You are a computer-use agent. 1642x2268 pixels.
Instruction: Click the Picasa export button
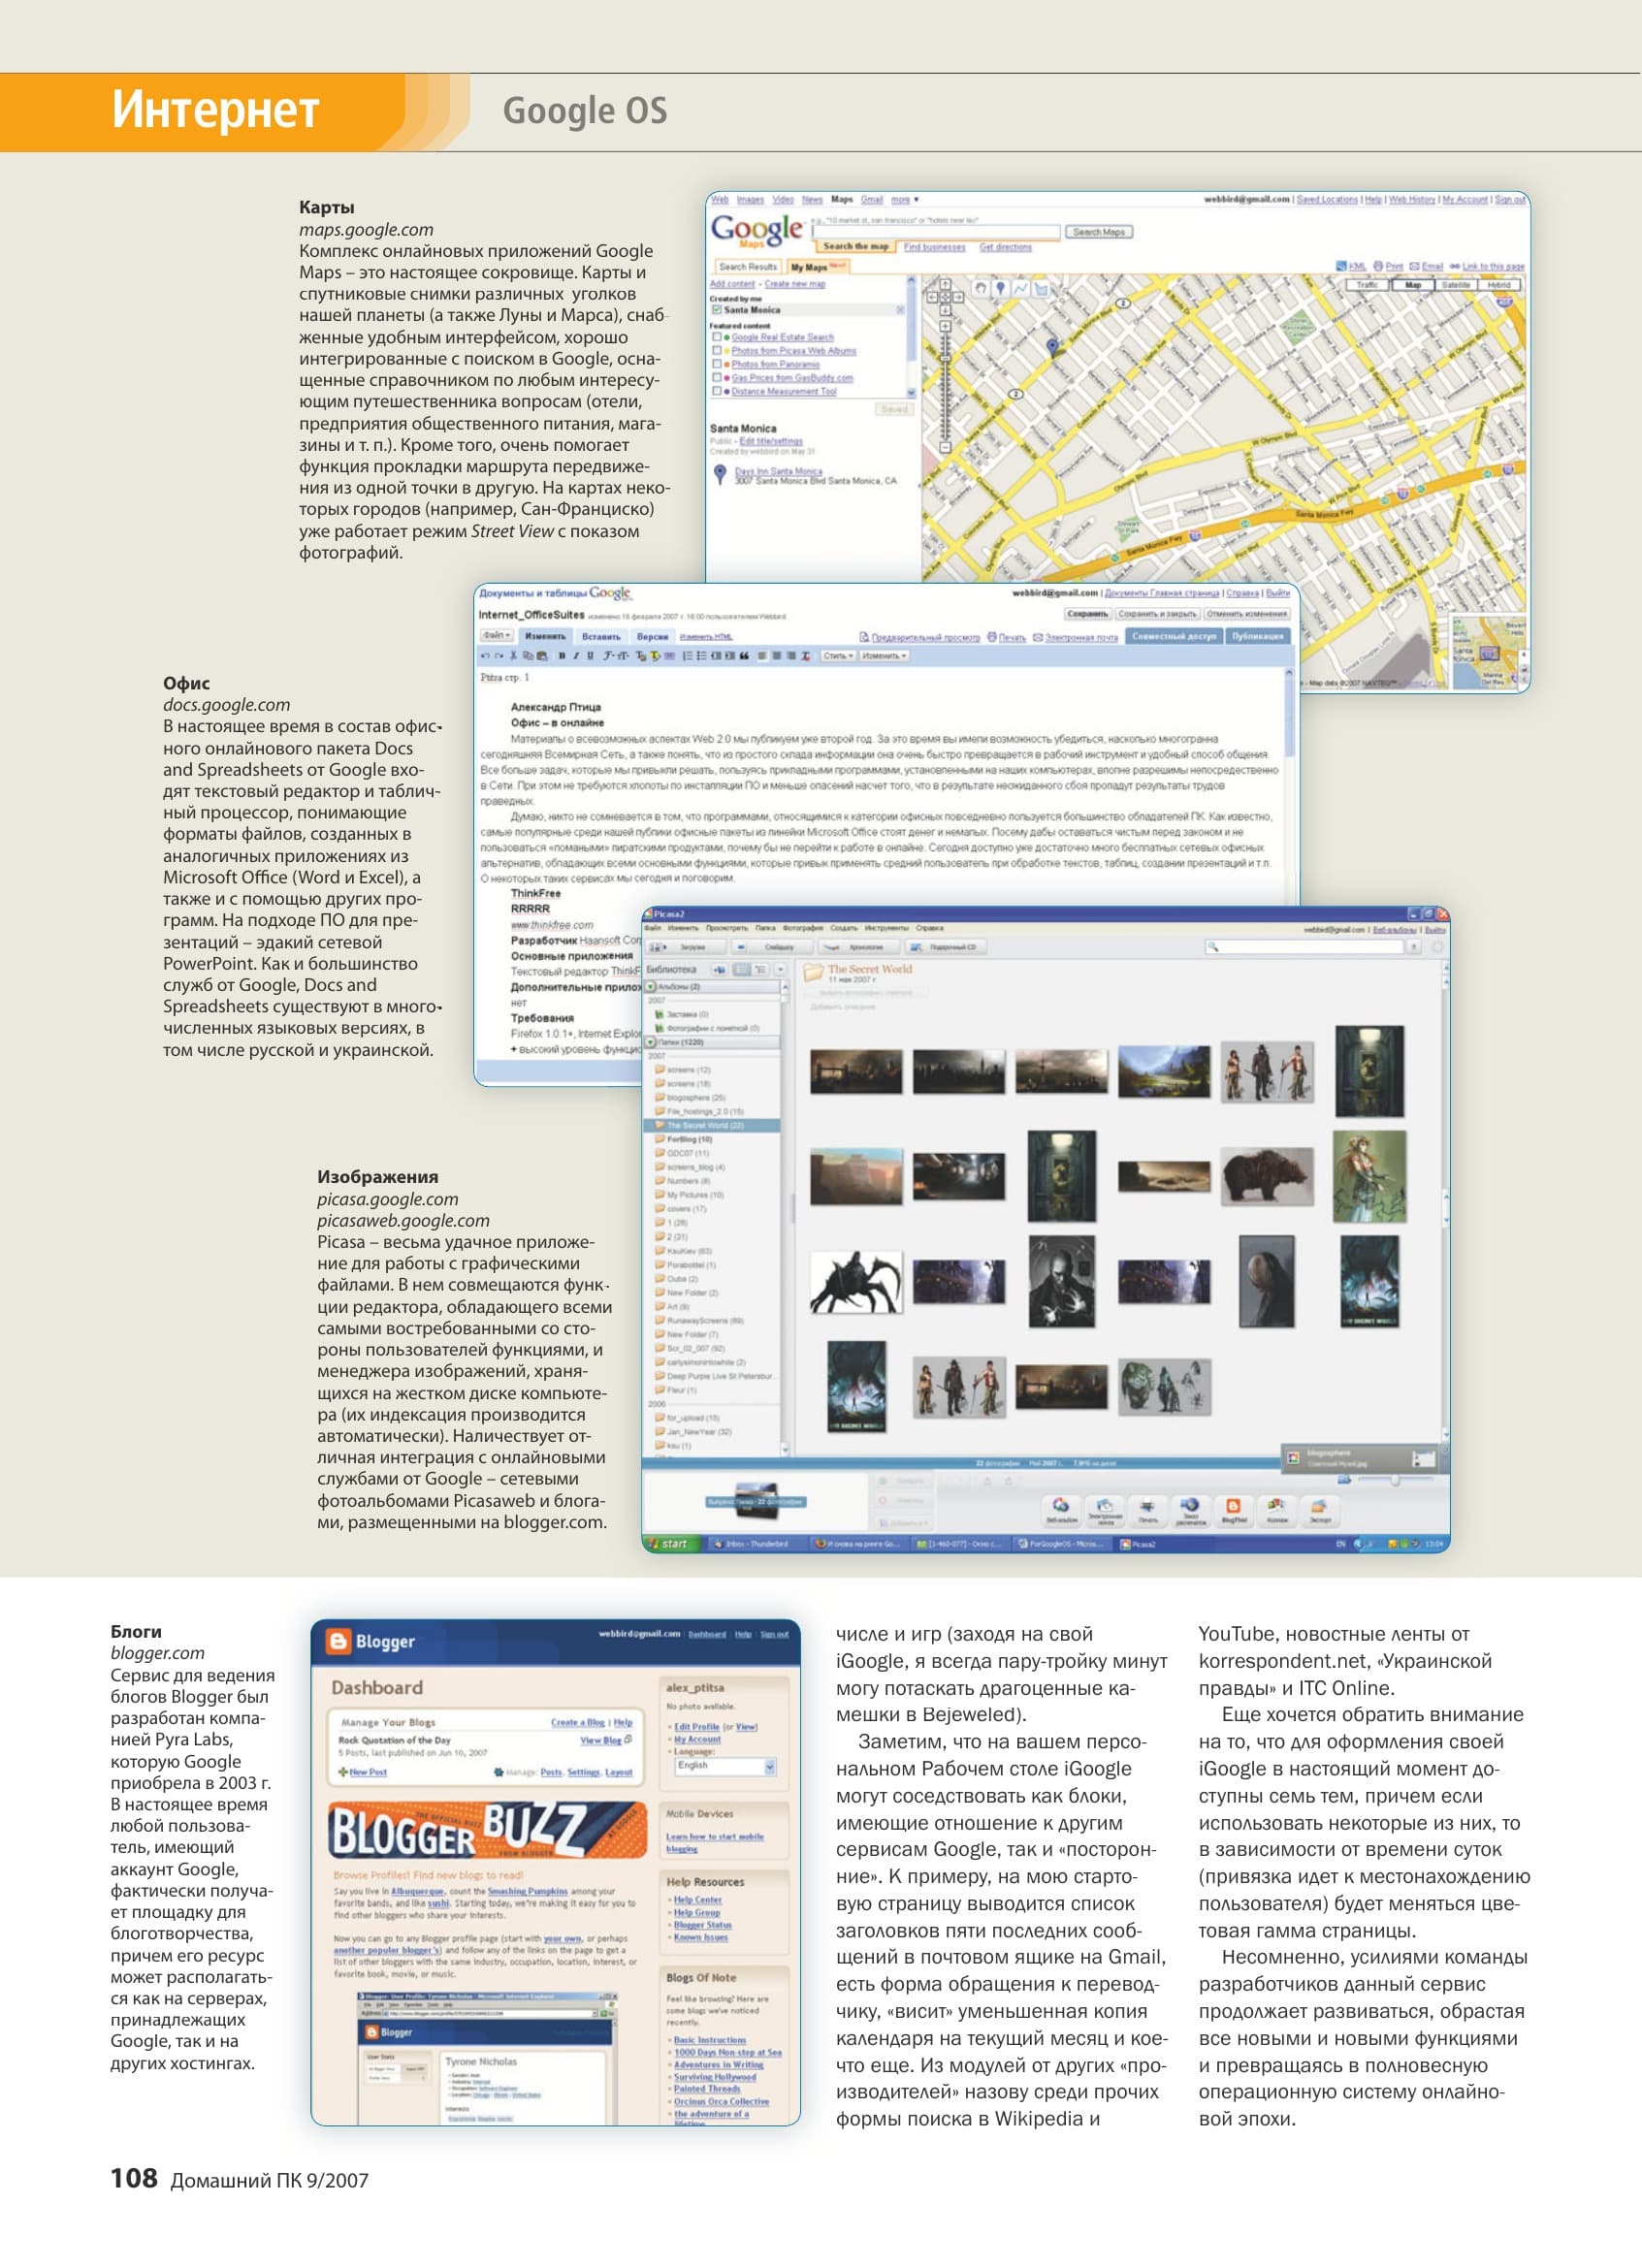coord(1320,1511)
